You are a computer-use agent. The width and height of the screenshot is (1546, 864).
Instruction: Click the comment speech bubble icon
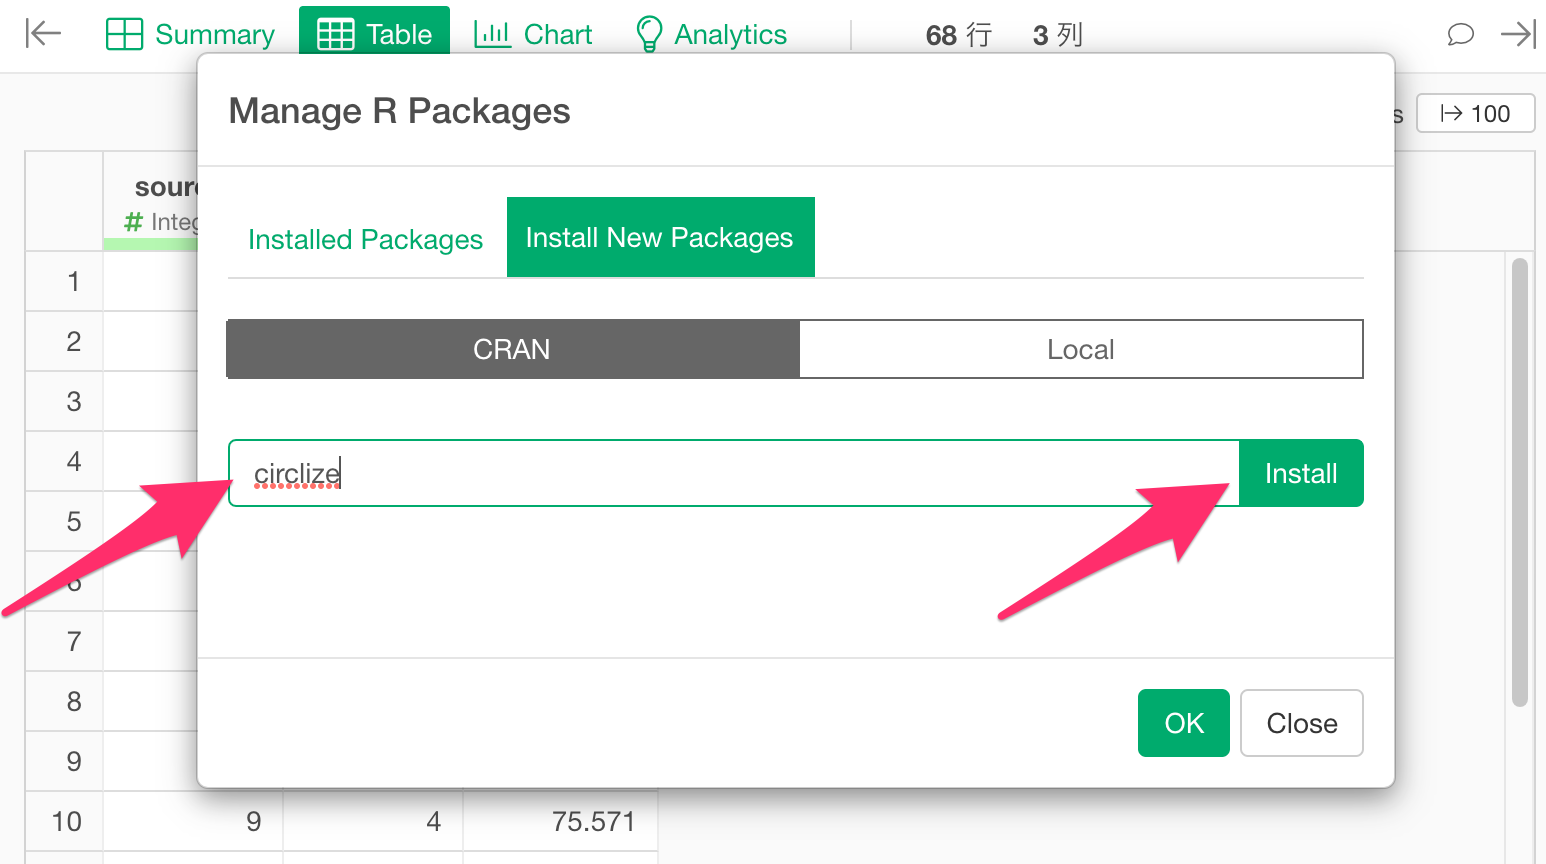tap(1460, 34)
